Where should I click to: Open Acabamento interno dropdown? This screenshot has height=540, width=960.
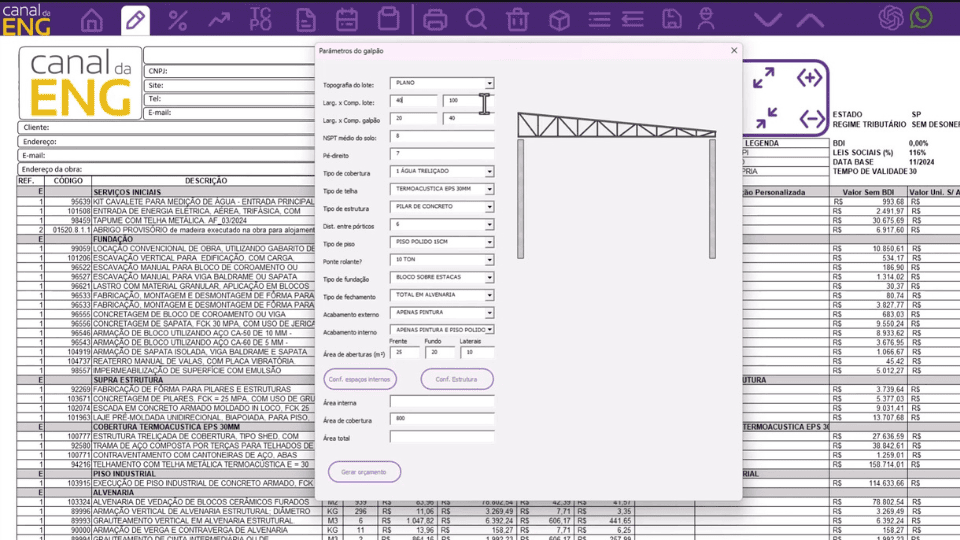click(489, 330)
